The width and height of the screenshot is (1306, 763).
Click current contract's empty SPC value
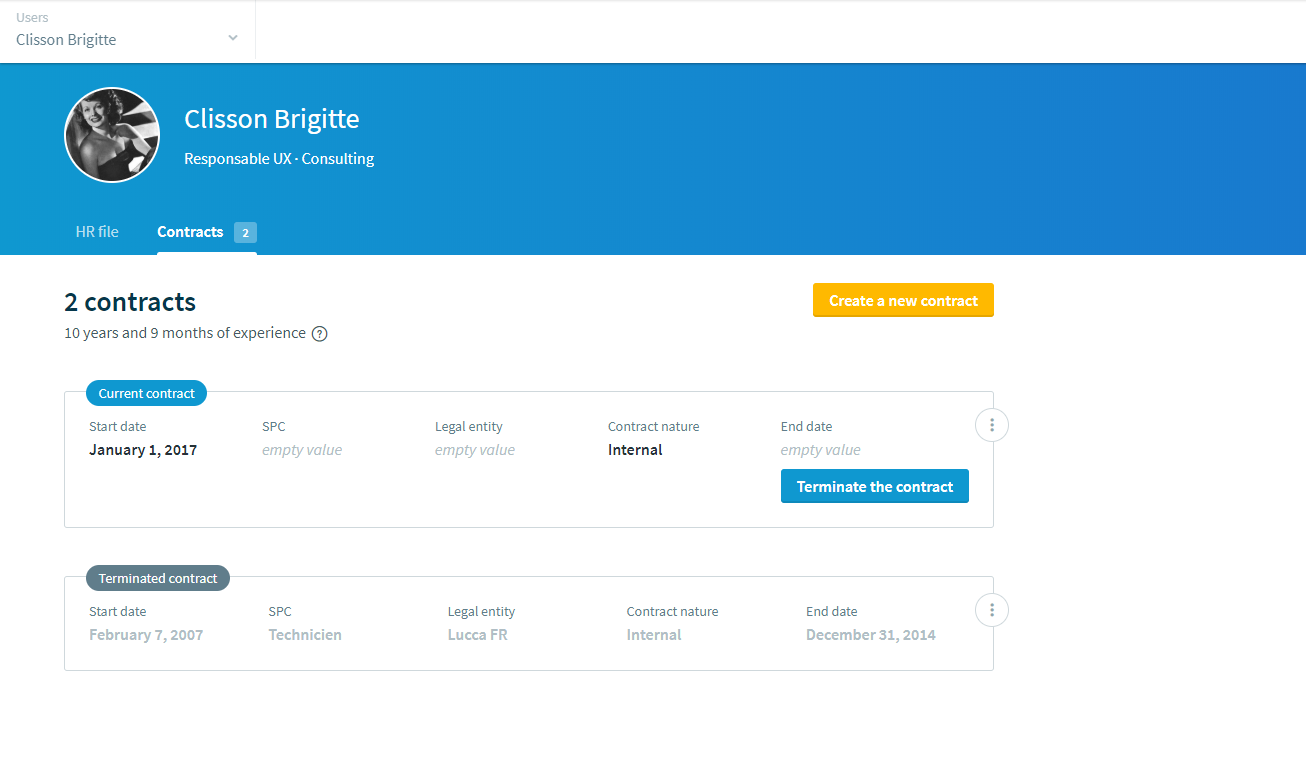tap(302, 450)
